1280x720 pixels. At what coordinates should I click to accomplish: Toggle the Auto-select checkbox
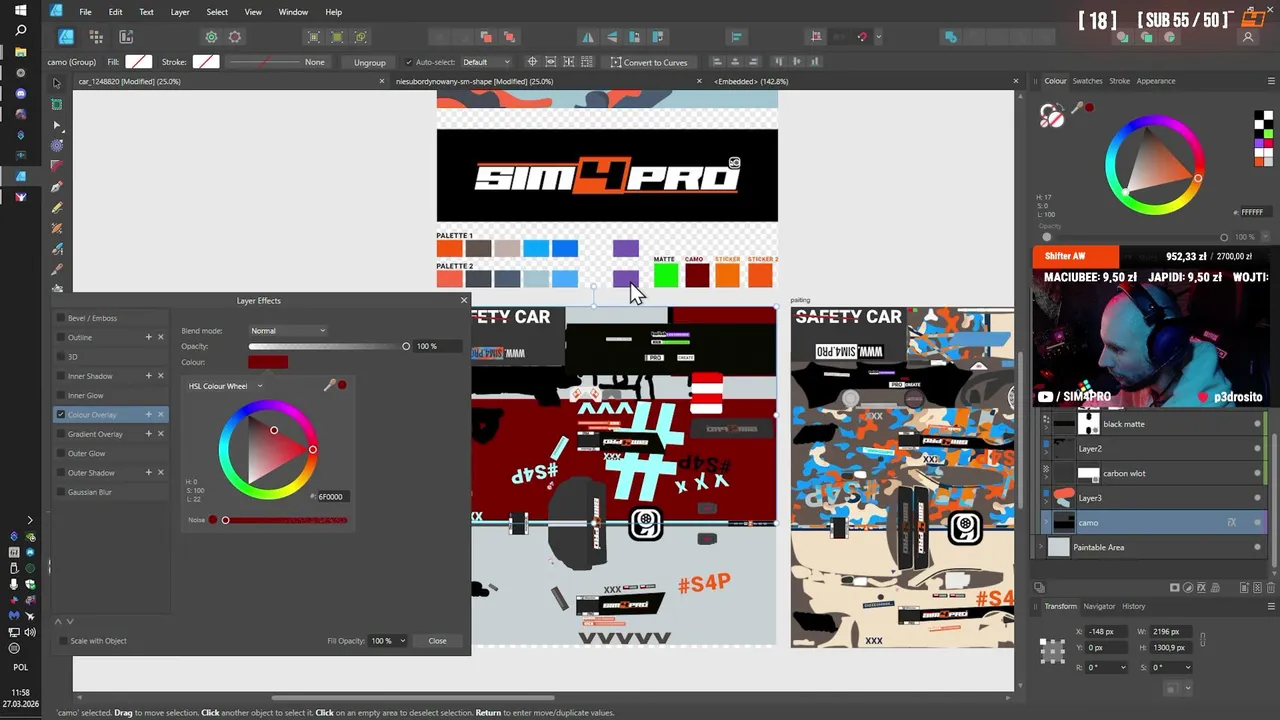408,62
